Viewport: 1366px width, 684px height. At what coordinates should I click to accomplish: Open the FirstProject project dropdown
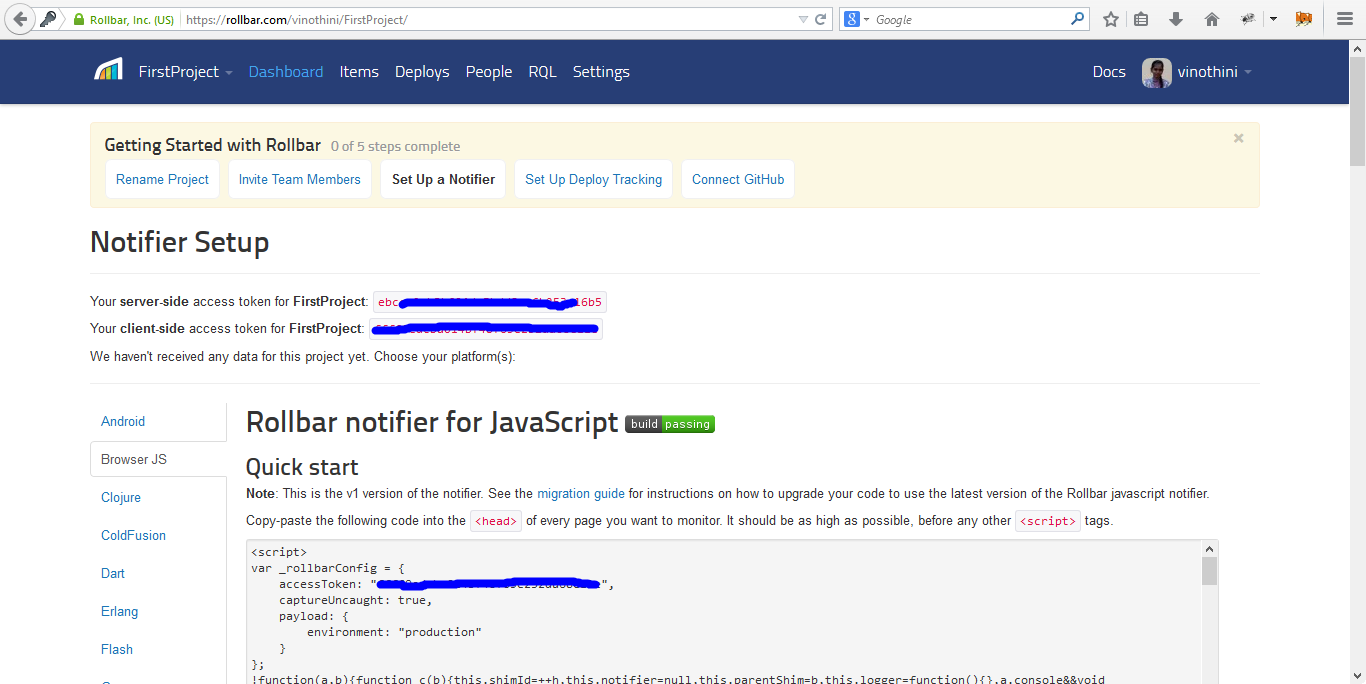[185, 72]
